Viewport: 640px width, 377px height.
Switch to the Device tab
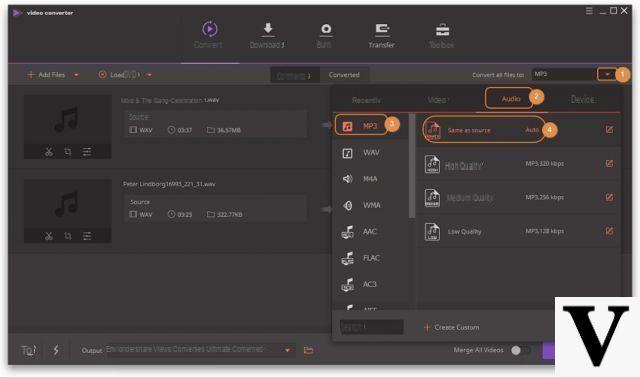click(x=582, y=99)
